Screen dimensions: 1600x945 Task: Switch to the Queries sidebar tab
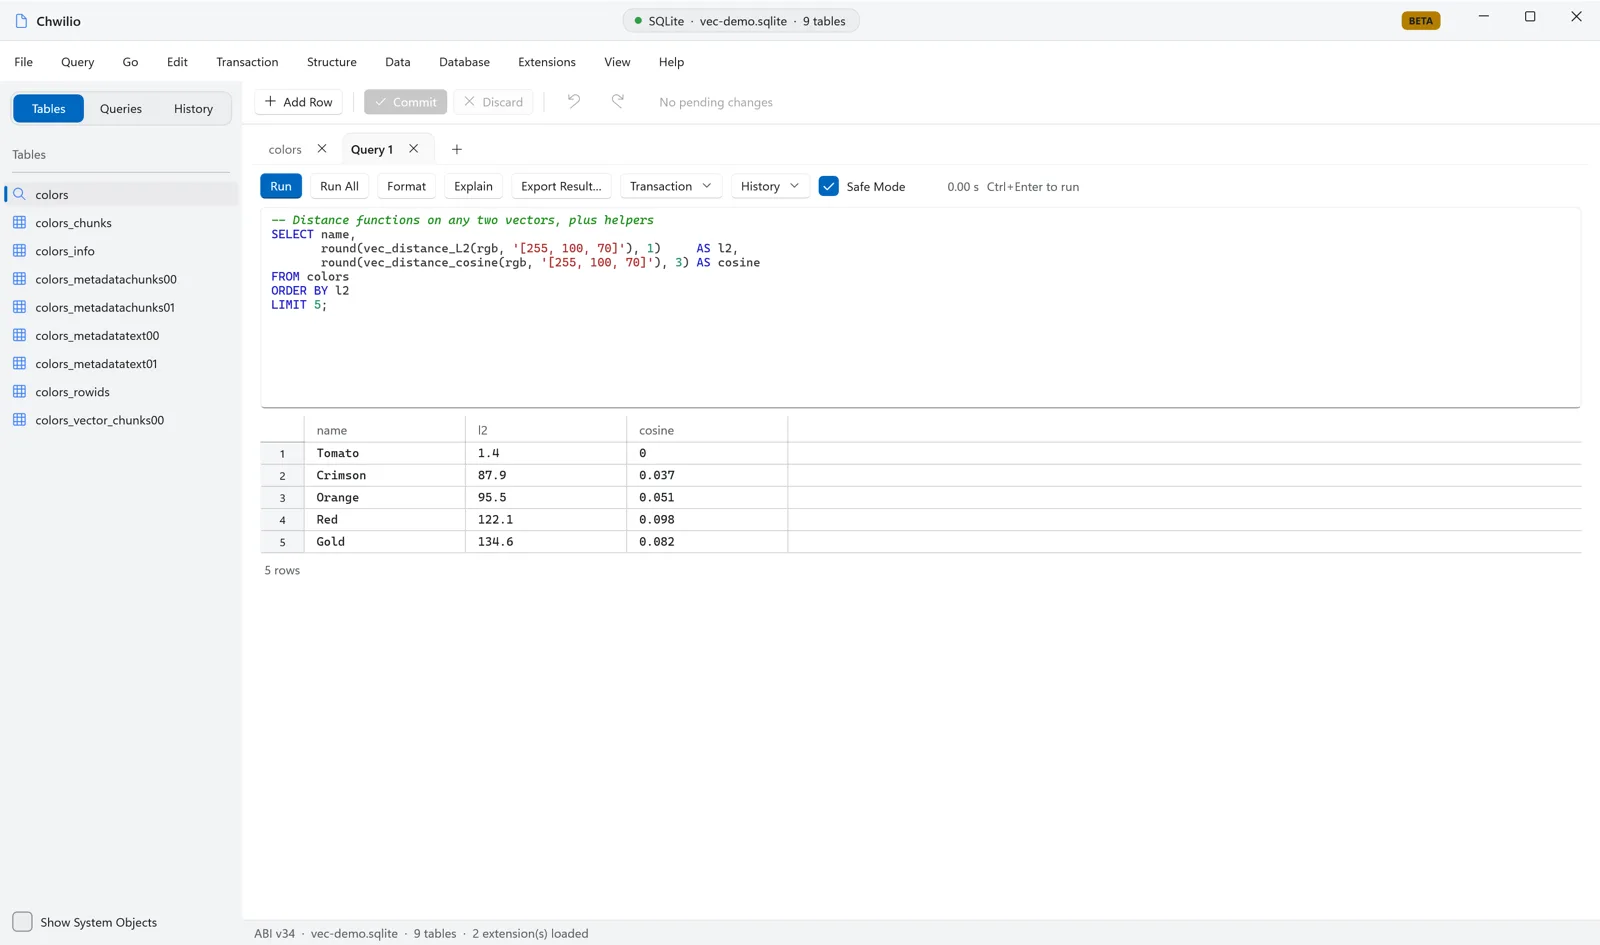click(121, 108)
